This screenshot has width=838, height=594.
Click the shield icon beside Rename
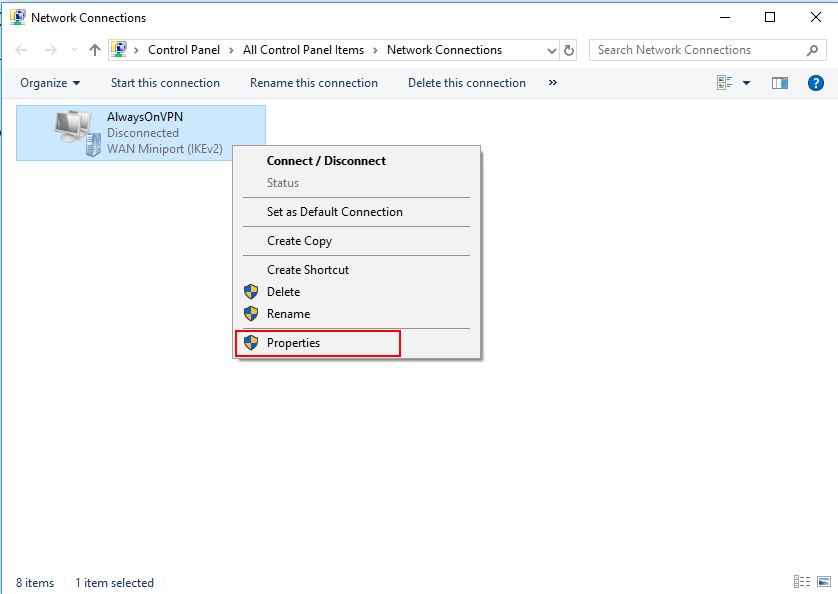click(x=251, y=314)
